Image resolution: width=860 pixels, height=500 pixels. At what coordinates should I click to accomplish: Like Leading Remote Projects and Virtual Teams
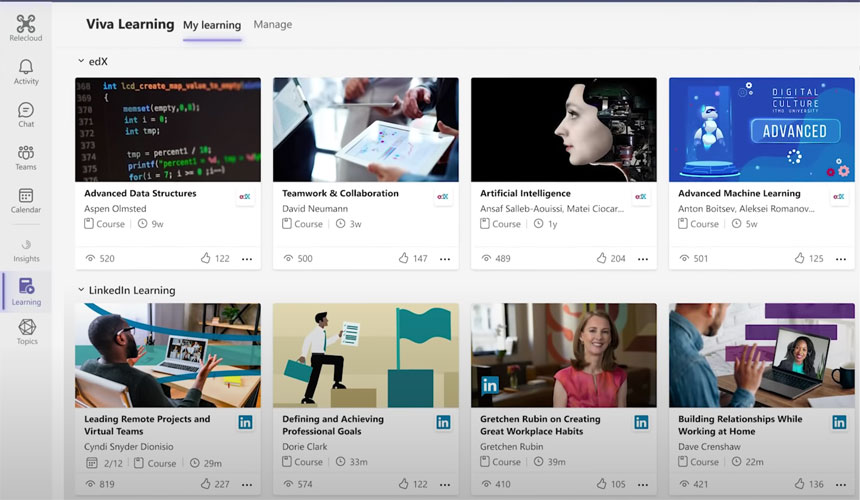click(x=206, y=484)
